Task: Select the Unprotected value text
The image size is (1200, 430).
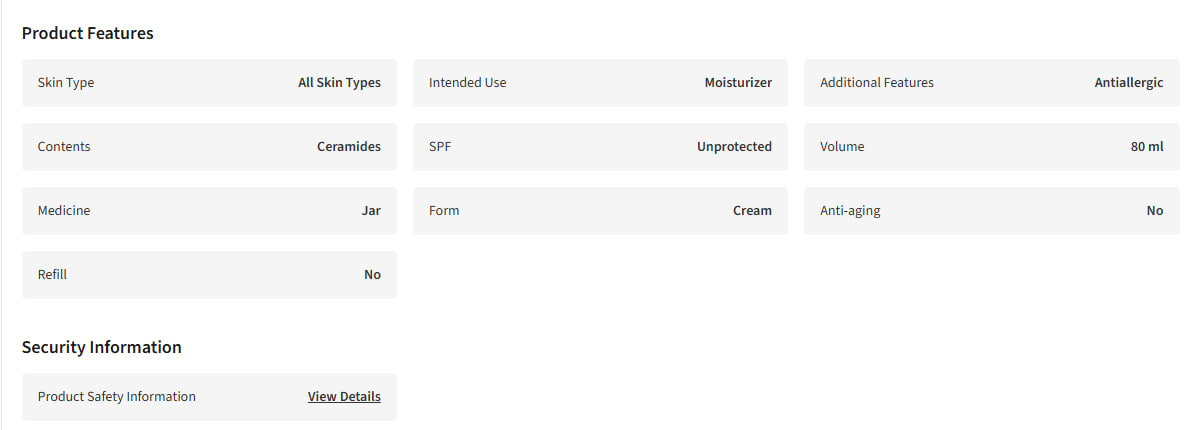Action: coord(735,147)
